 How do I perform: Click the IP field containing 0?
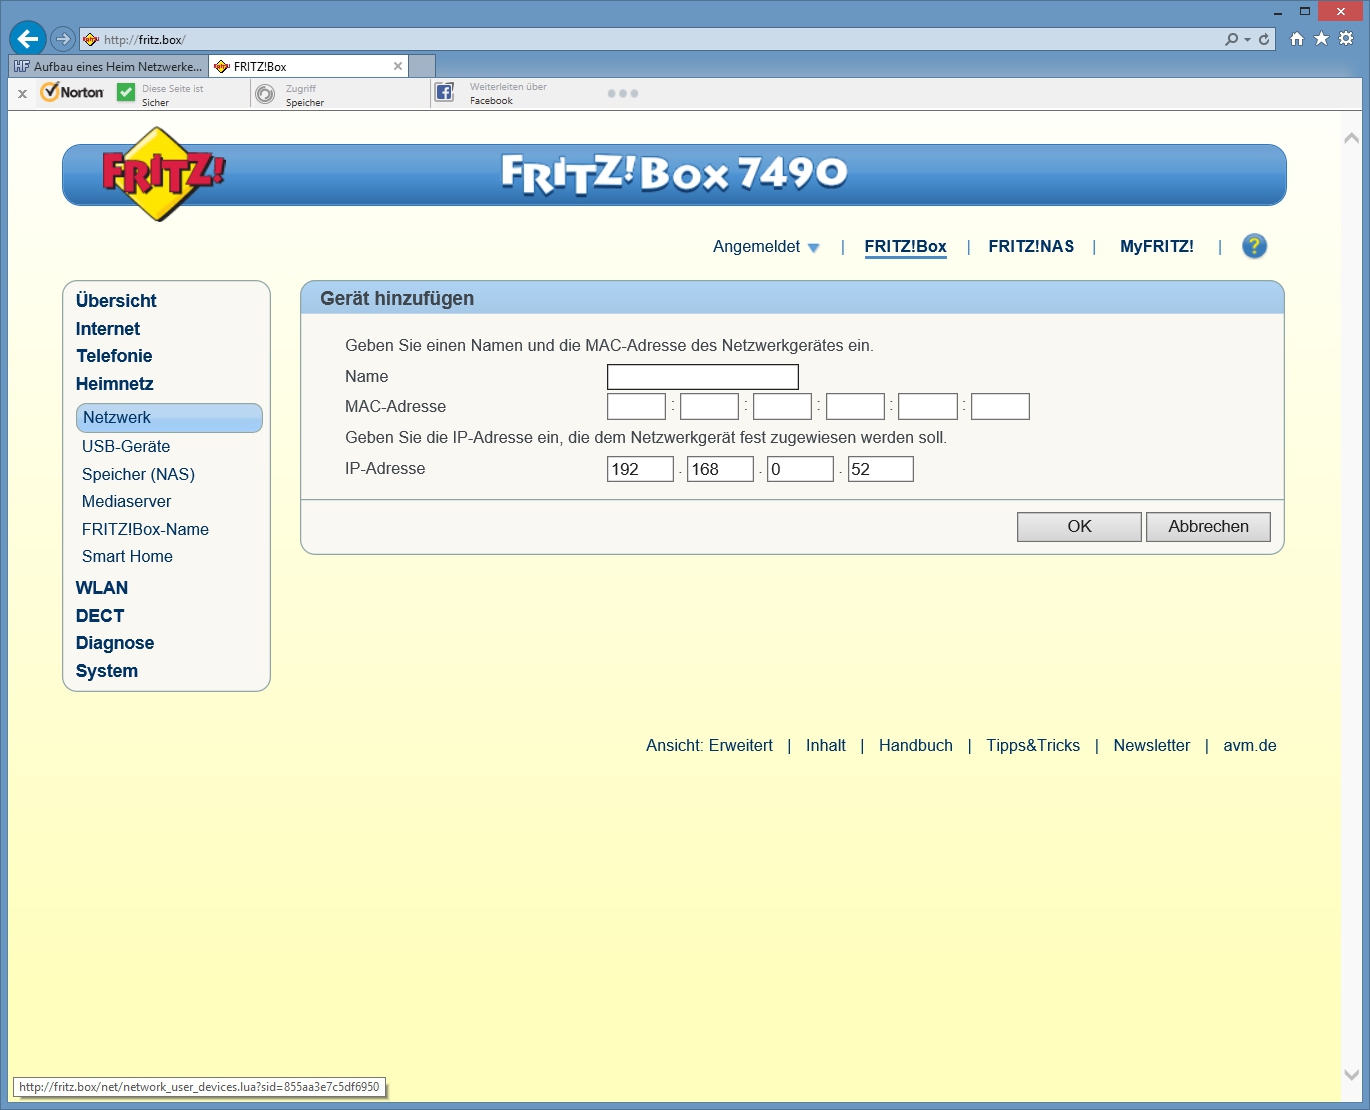pyautogui.click(x=800, y=469)
